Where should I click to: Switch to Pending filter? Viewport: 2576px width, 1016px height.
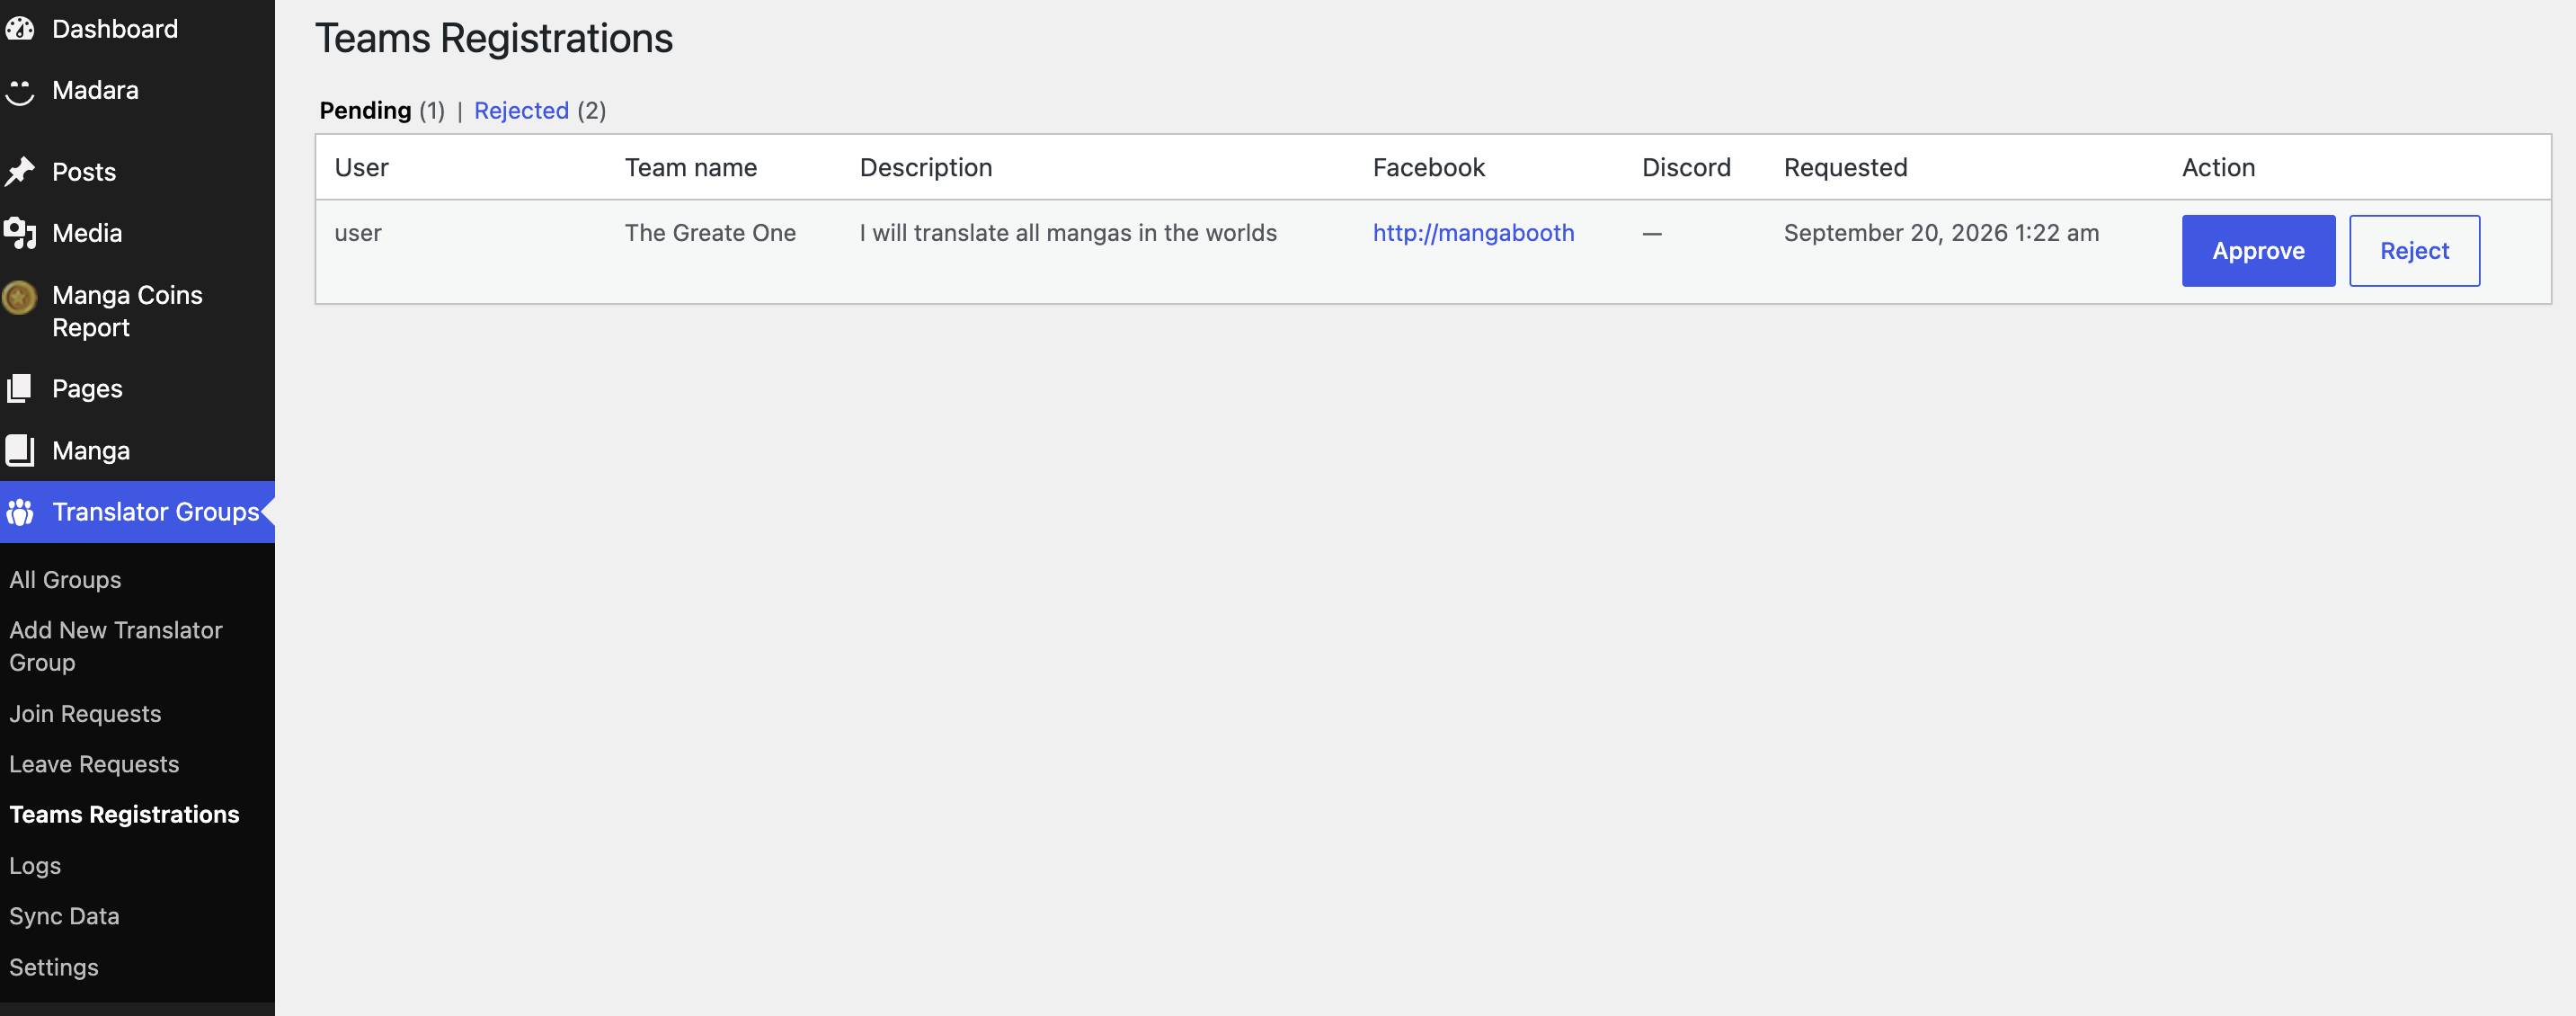[x=365, y=111]
